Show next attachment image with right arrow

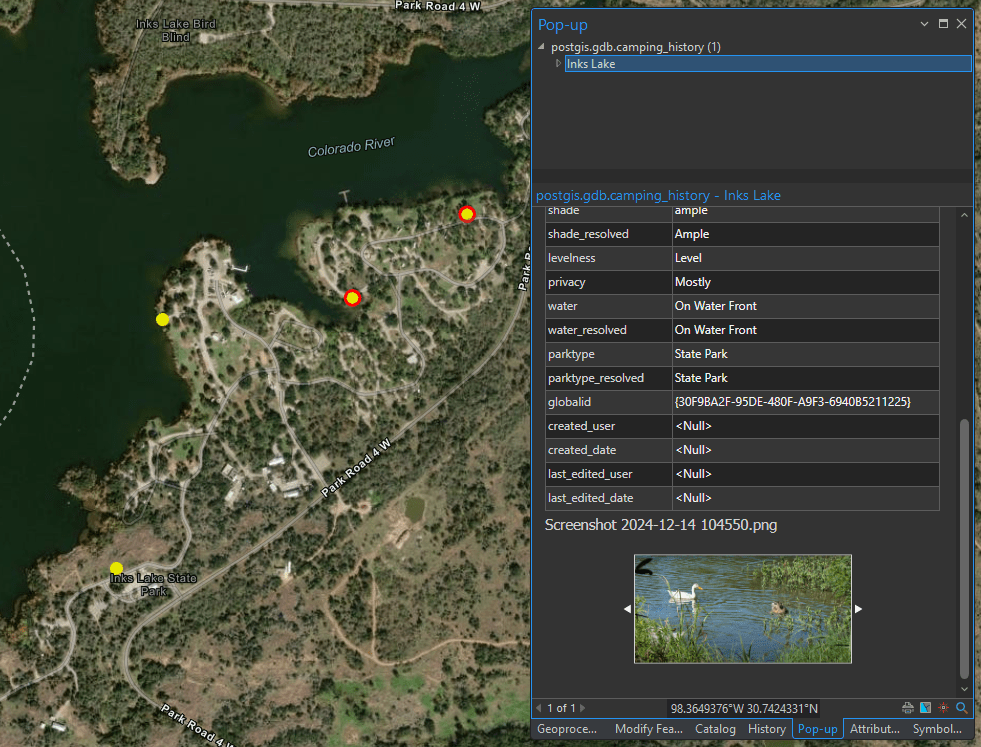tap(858, 609)
